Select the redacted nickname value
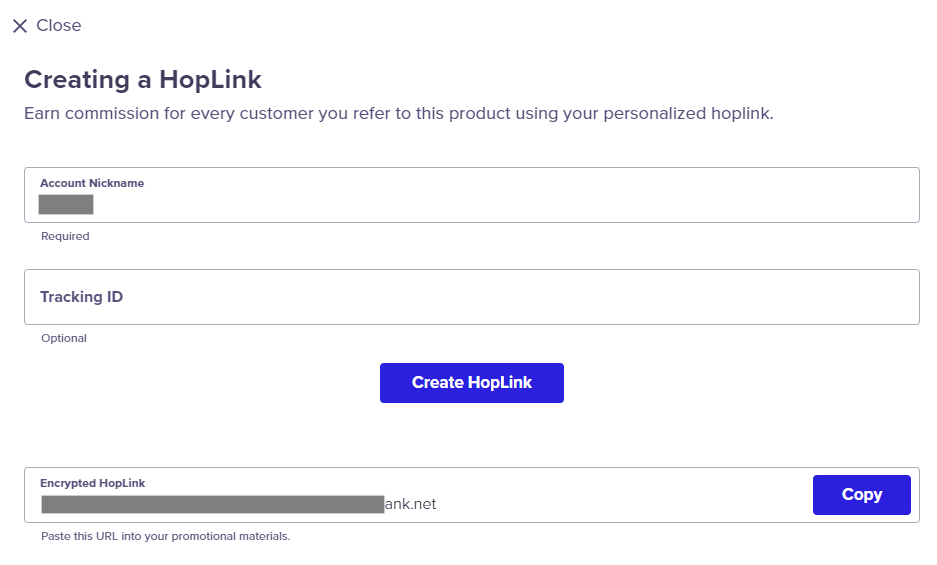The height and width of the screenshot is (565, 937). pyautogui.click(x=66, y=204)
